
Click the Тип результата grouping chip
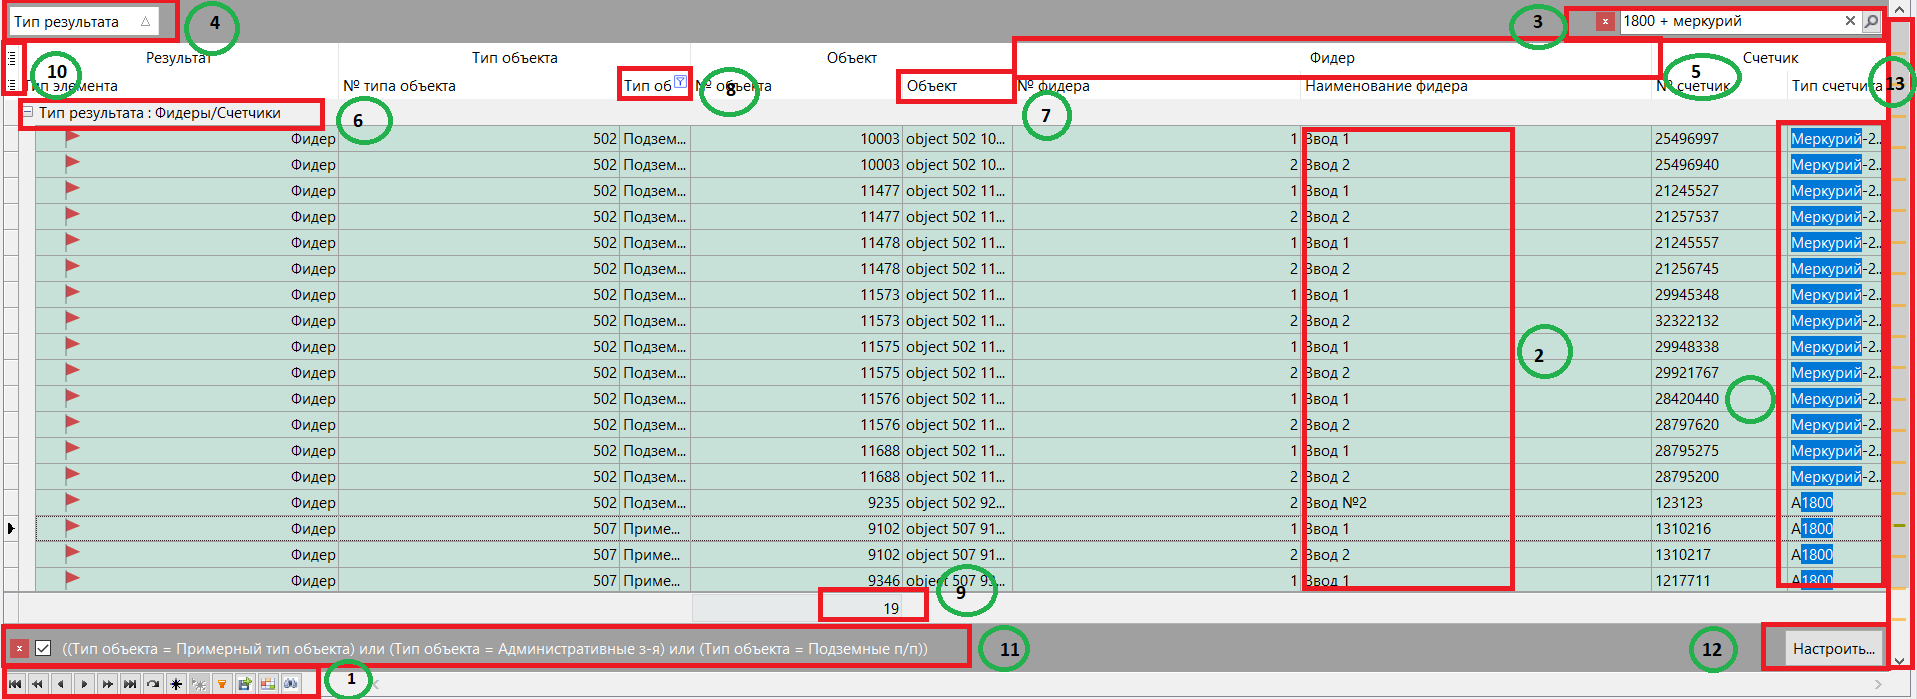pos(82,21)
